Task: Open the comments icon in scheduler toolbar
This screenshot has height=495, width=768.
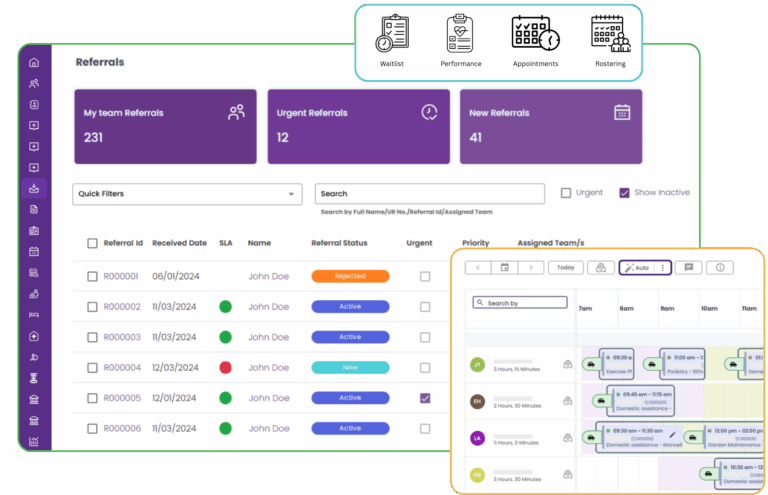Action: click(x=688, y=268)
